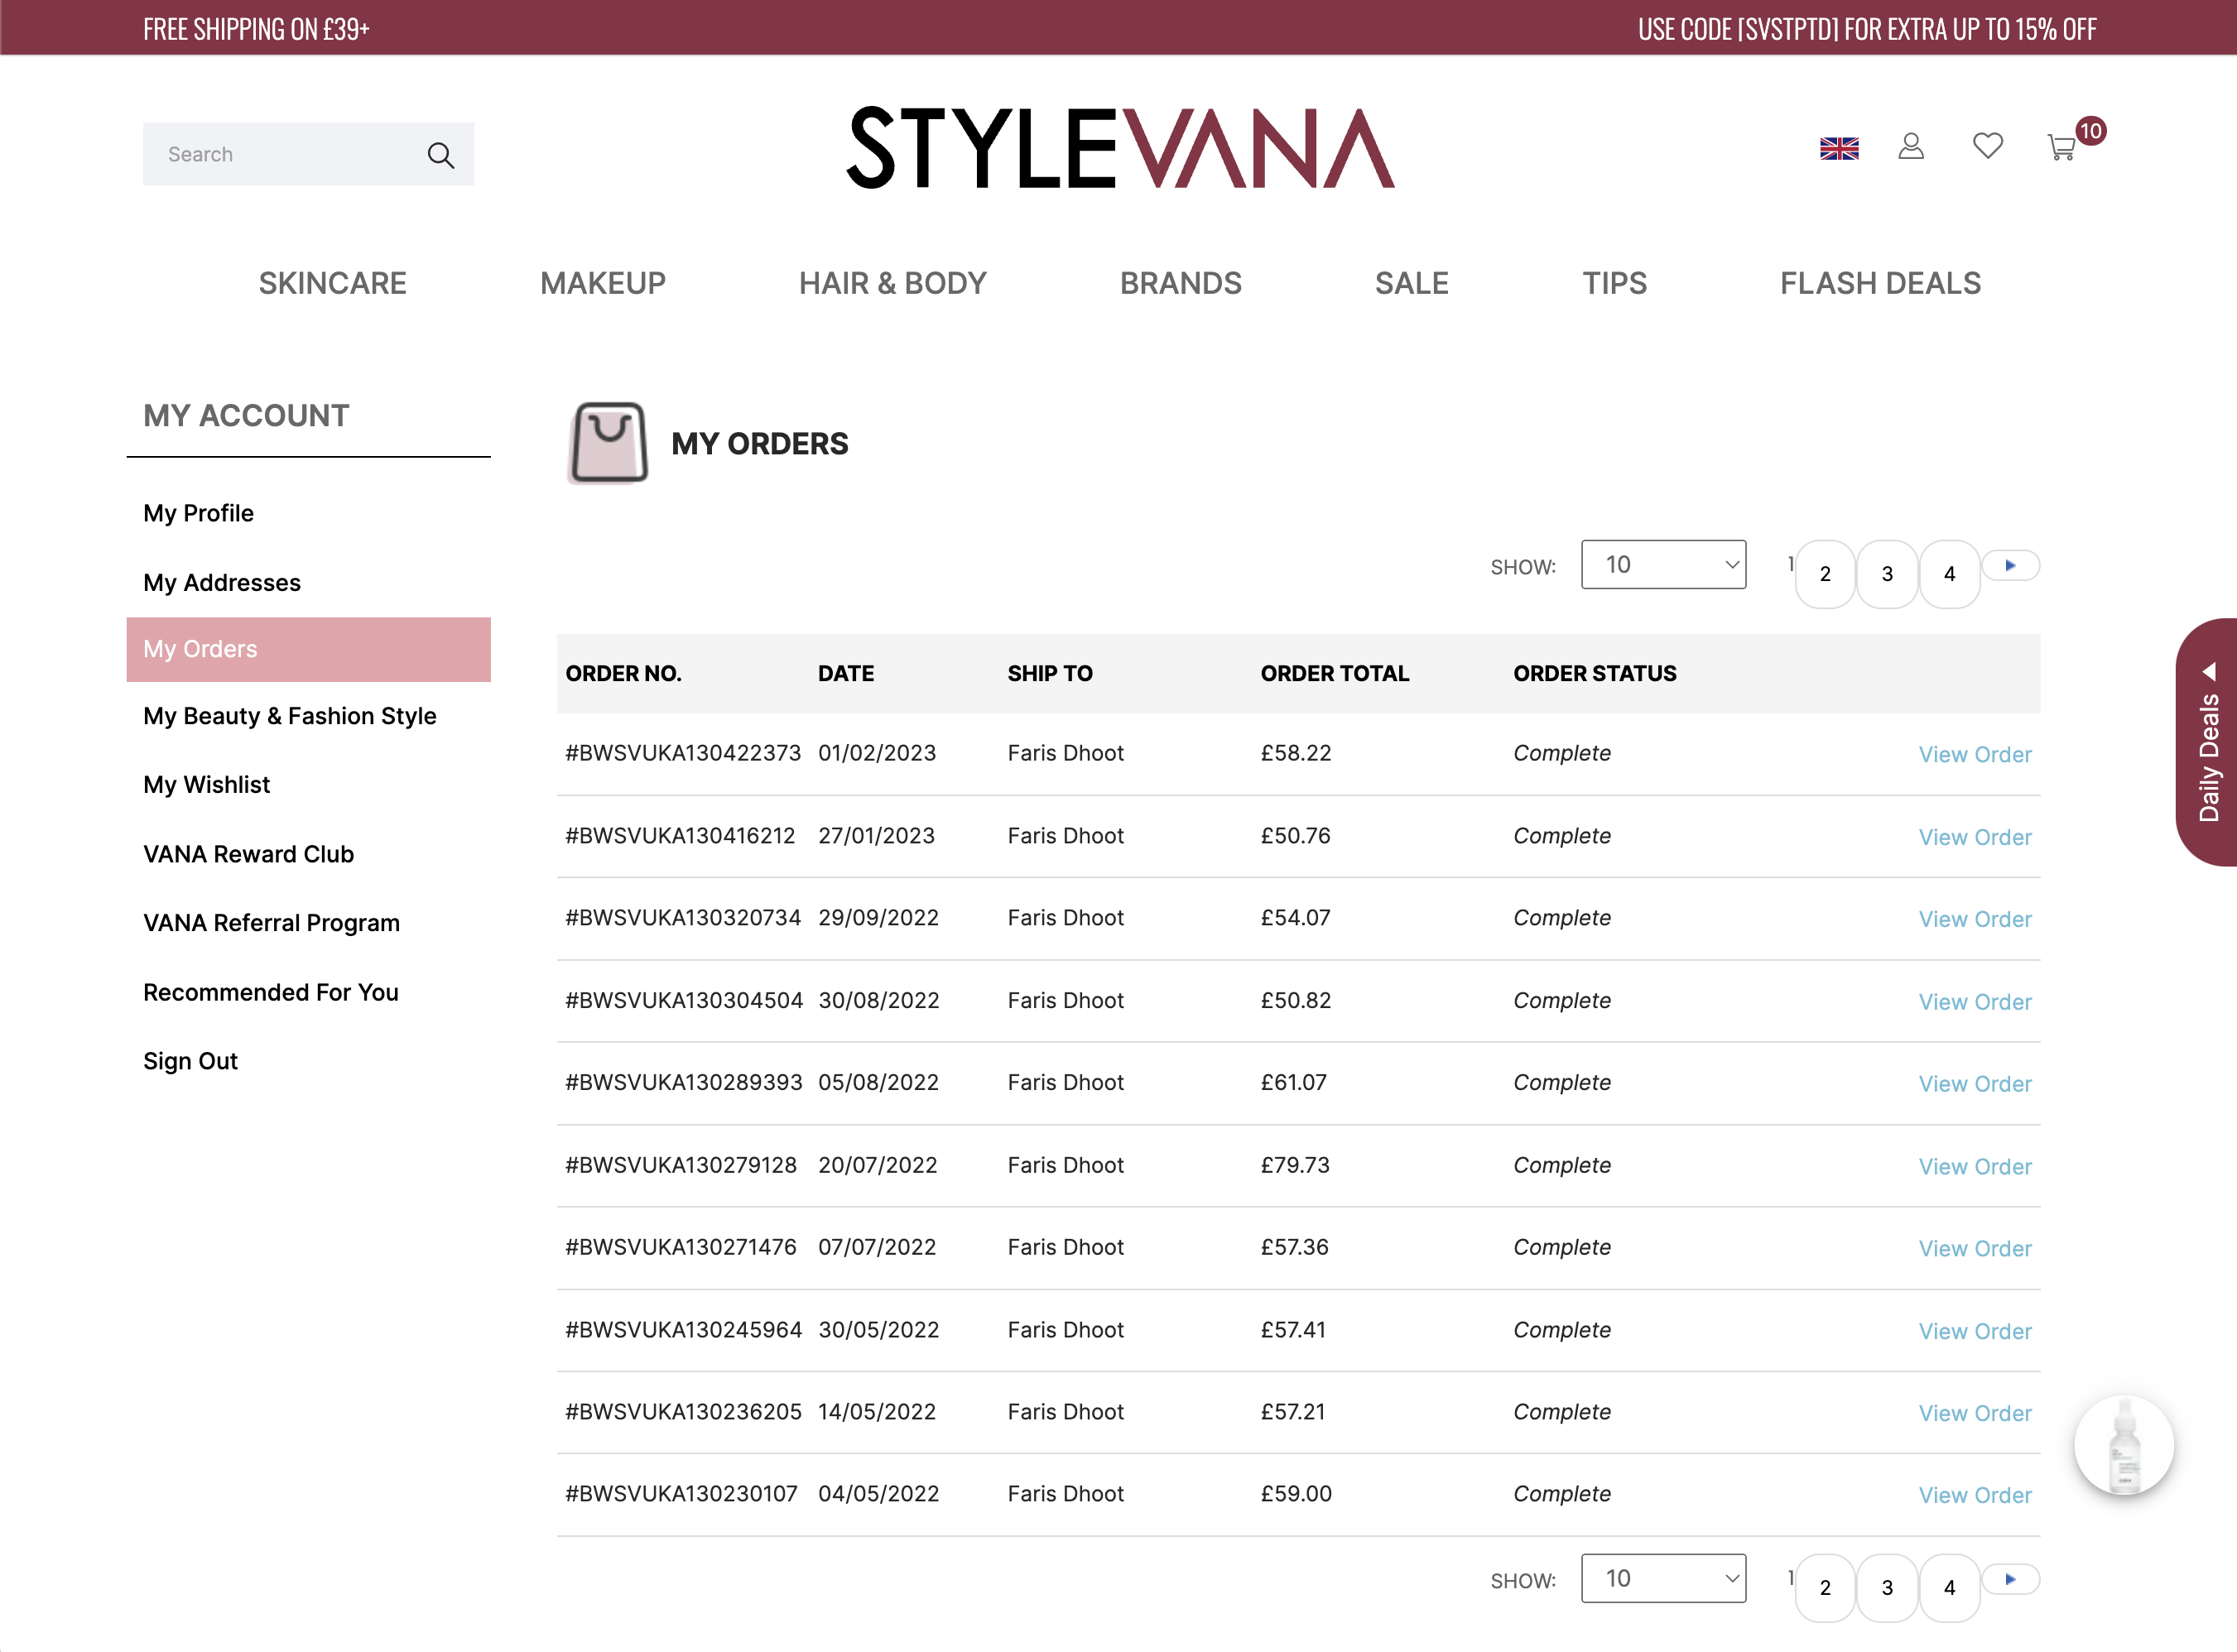The height and width of the screenshot is (1652, 2237).
Task: Click order number #BWSVUKA130422373
Action: (683, 753)
